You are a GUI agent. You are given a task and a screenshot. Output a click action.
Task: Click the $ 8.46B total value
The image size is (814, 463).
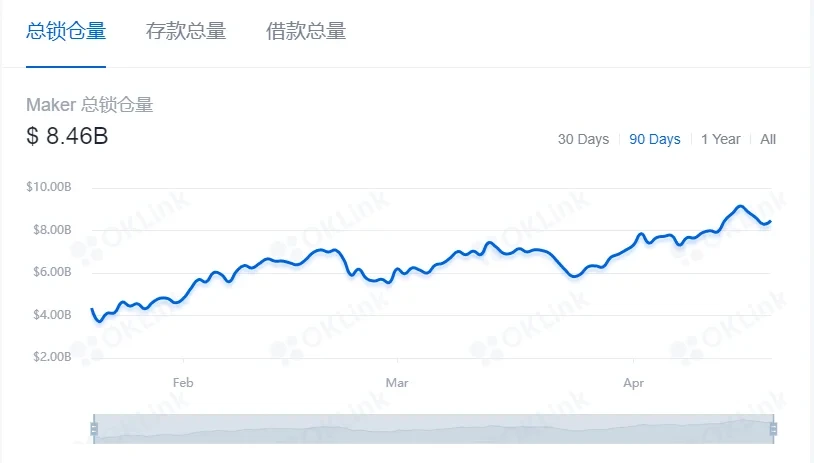tap(67, 136)
